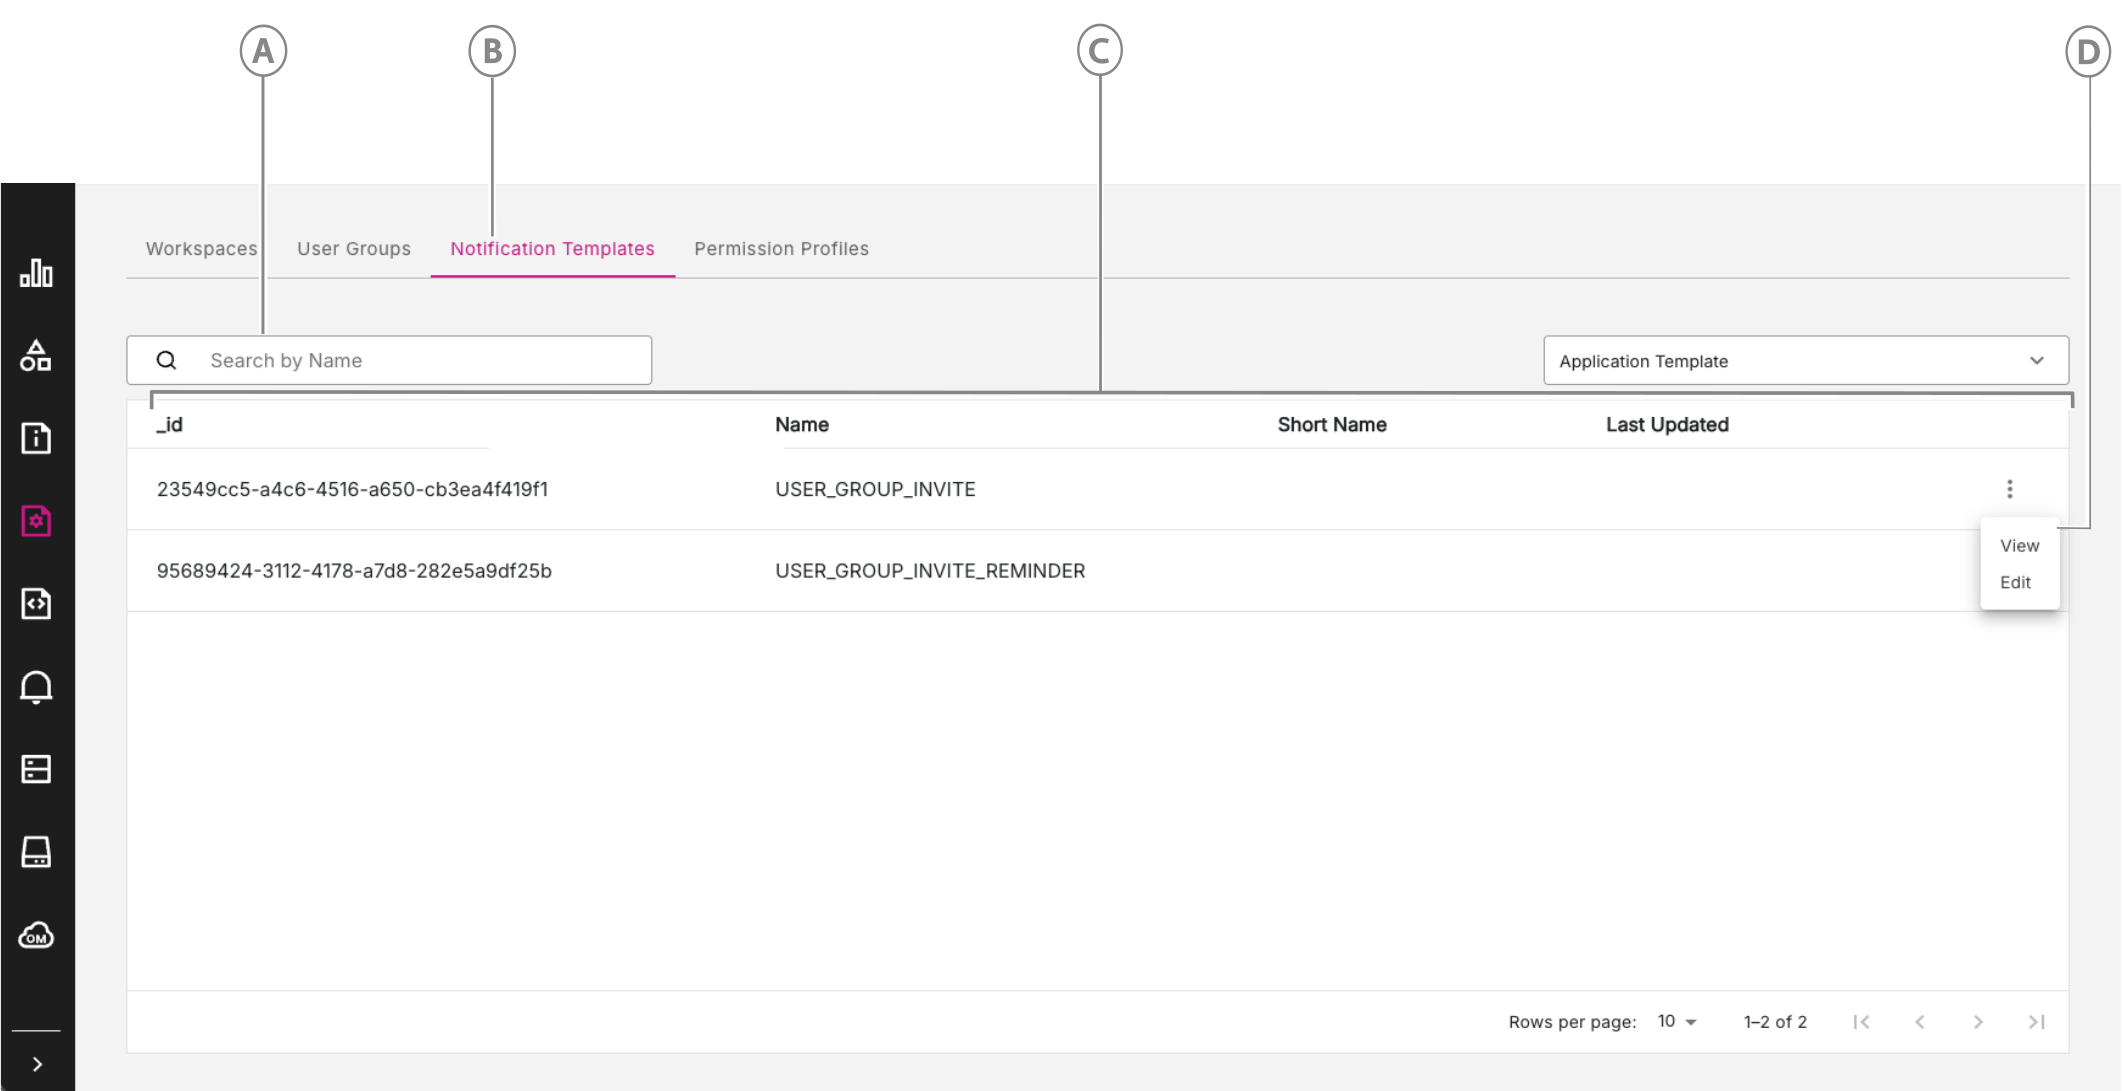Image resolution: width=2124 pixels, height=1091 pixels.
Task: Open the code file sidebar icon
Action: [x=36, y=604]
